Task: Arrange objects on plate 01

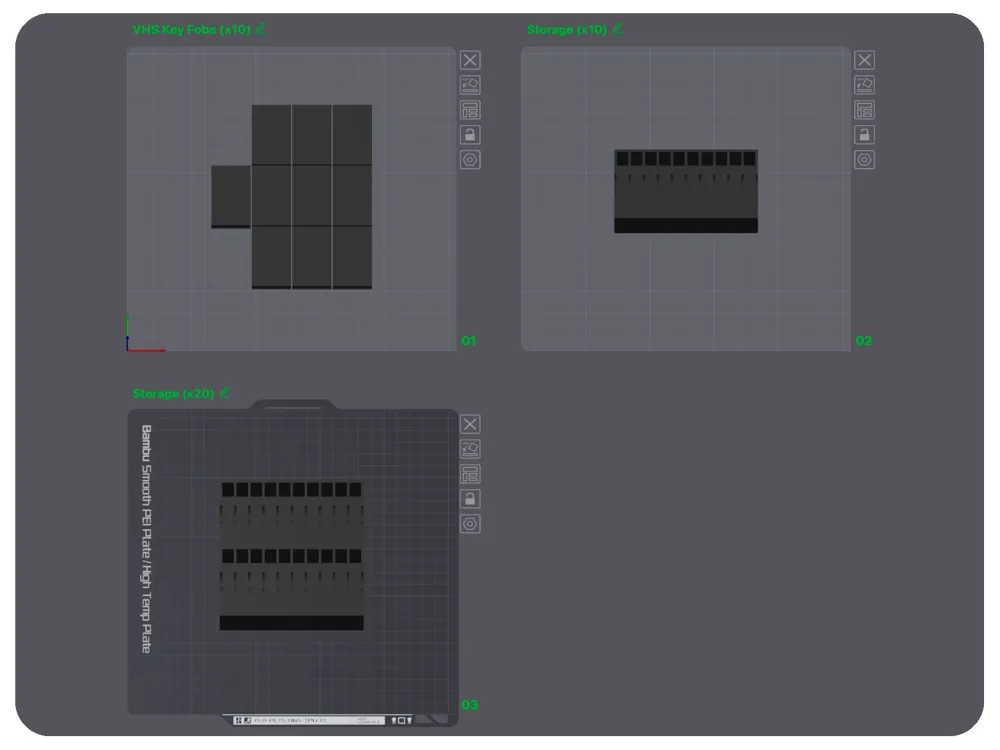Action: coord(470,110)
